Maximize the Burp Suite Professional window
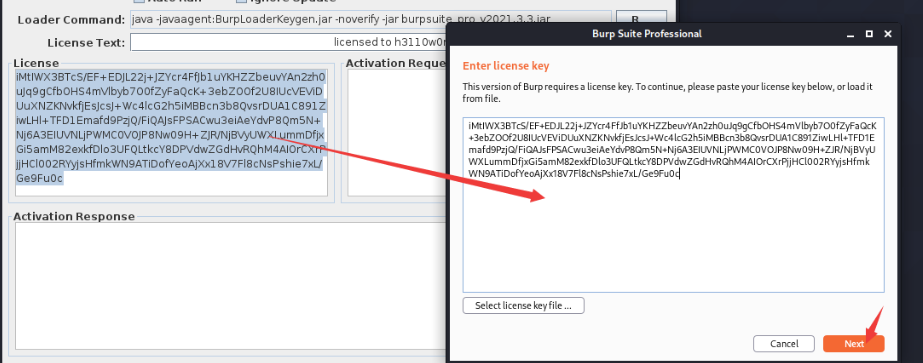The height and width of the screenshot is (363, 923). (869, 34)
